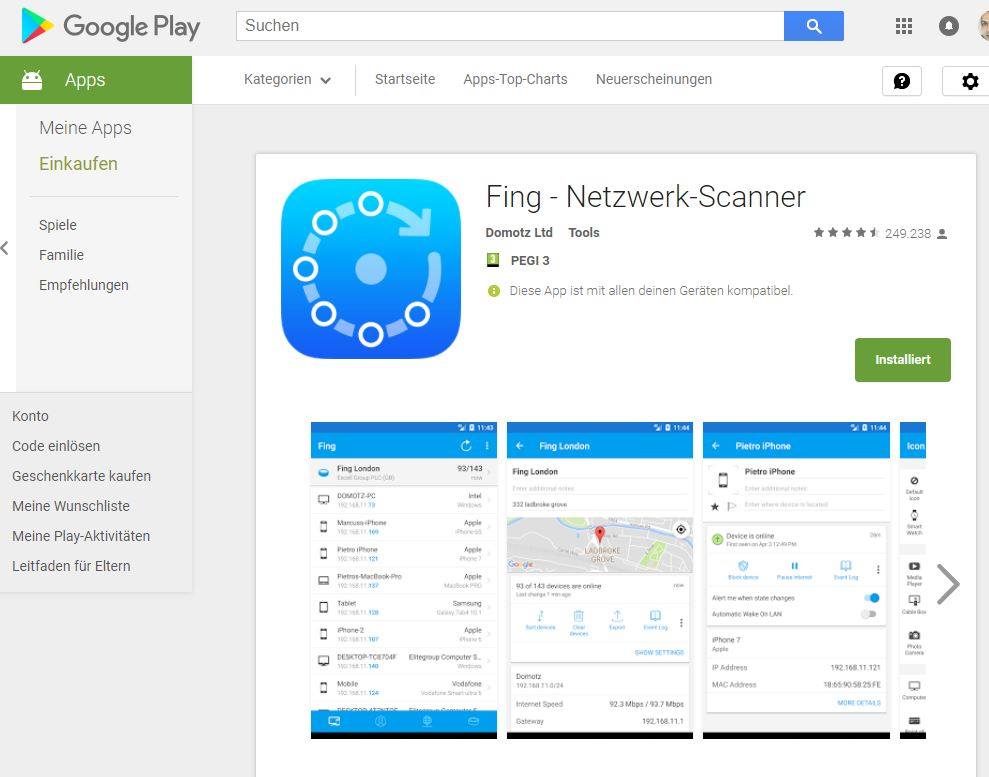The height and width of the screenshot is (777, 989).
Task: Open the Google apps grid icon
Action: click(x=904, y=26)
